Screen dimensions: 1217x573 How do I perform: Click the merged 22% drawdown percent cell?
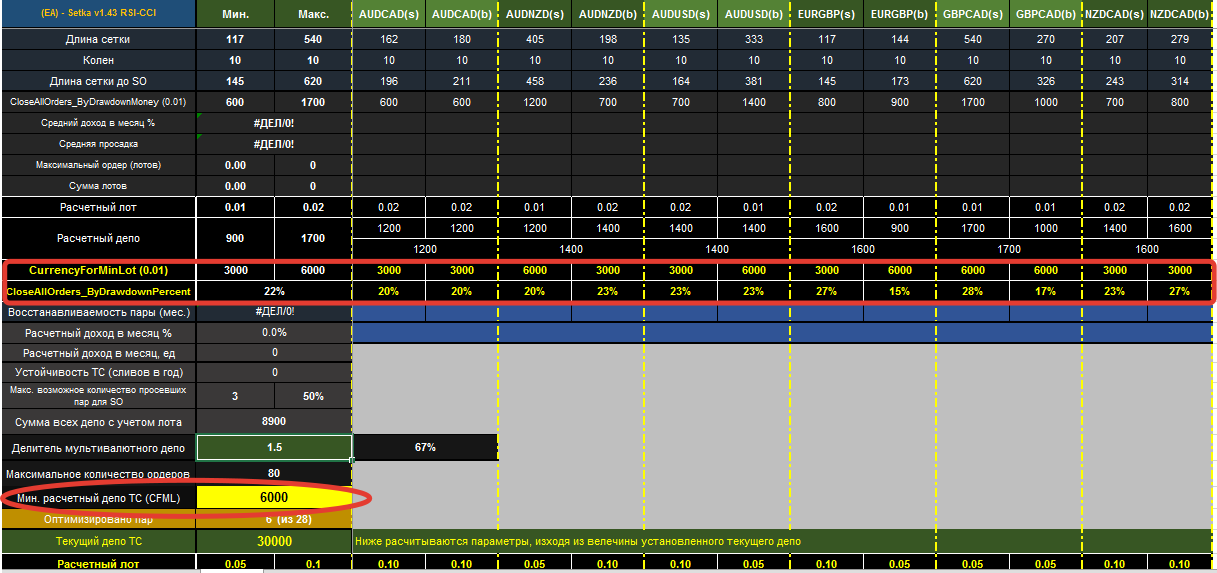point(274,292)
